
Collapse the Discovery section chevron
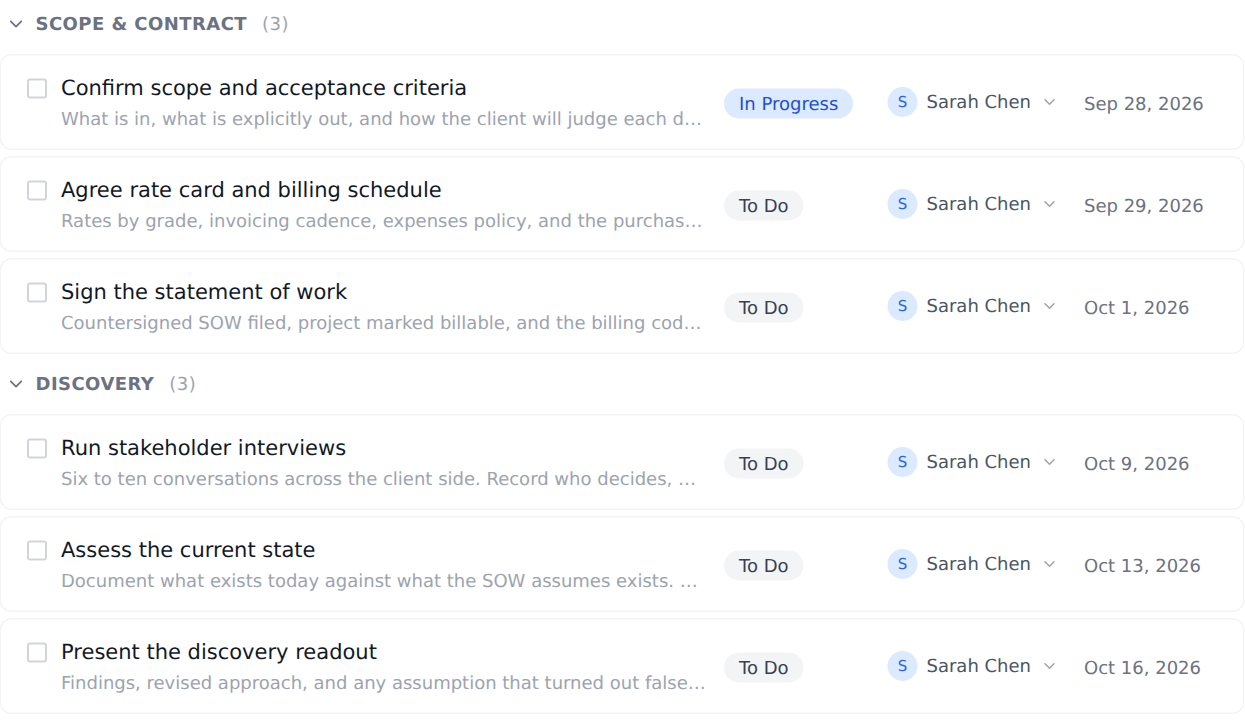click(16, 384)
